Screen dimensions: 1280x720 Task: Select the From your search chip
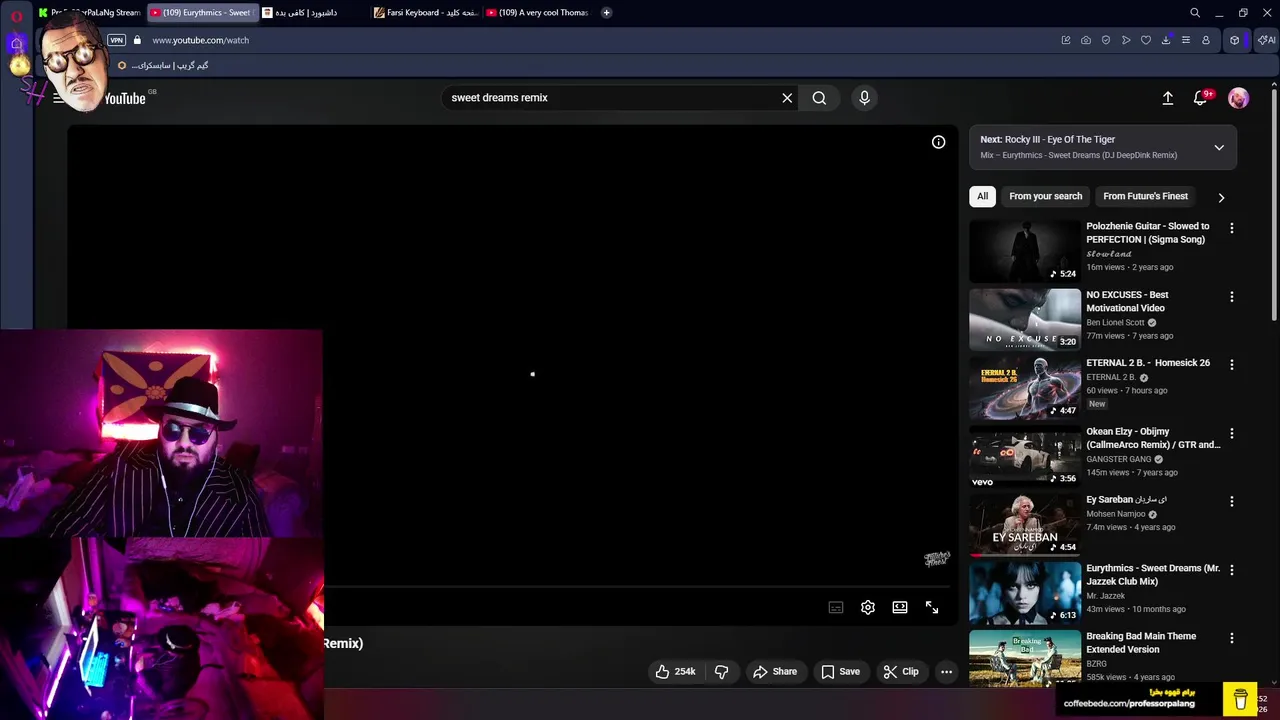pyautogui.click(x=1045, y=196)
